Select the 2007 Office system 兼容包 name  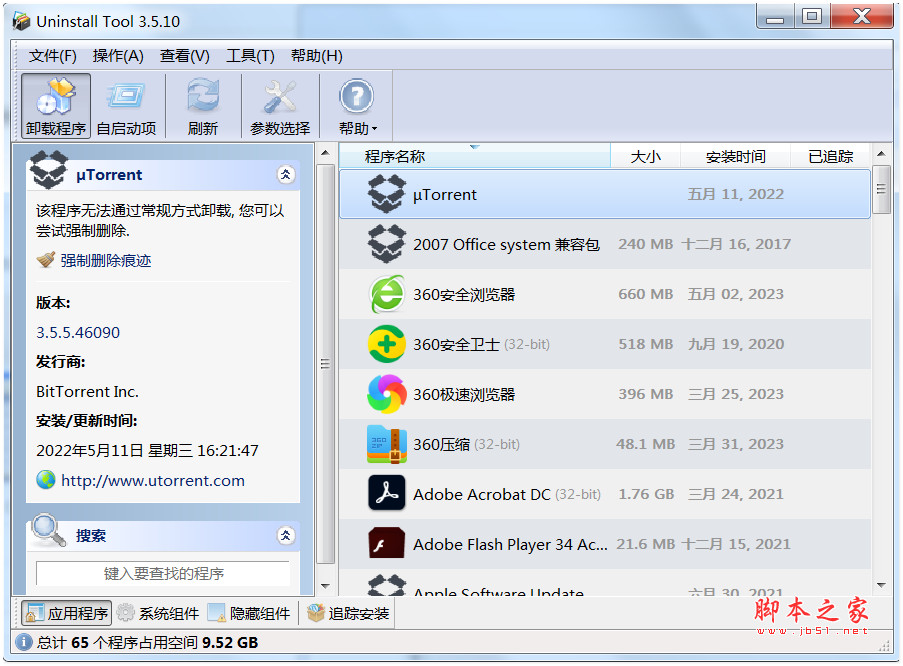pyautogui.click(x=506, y=245)
